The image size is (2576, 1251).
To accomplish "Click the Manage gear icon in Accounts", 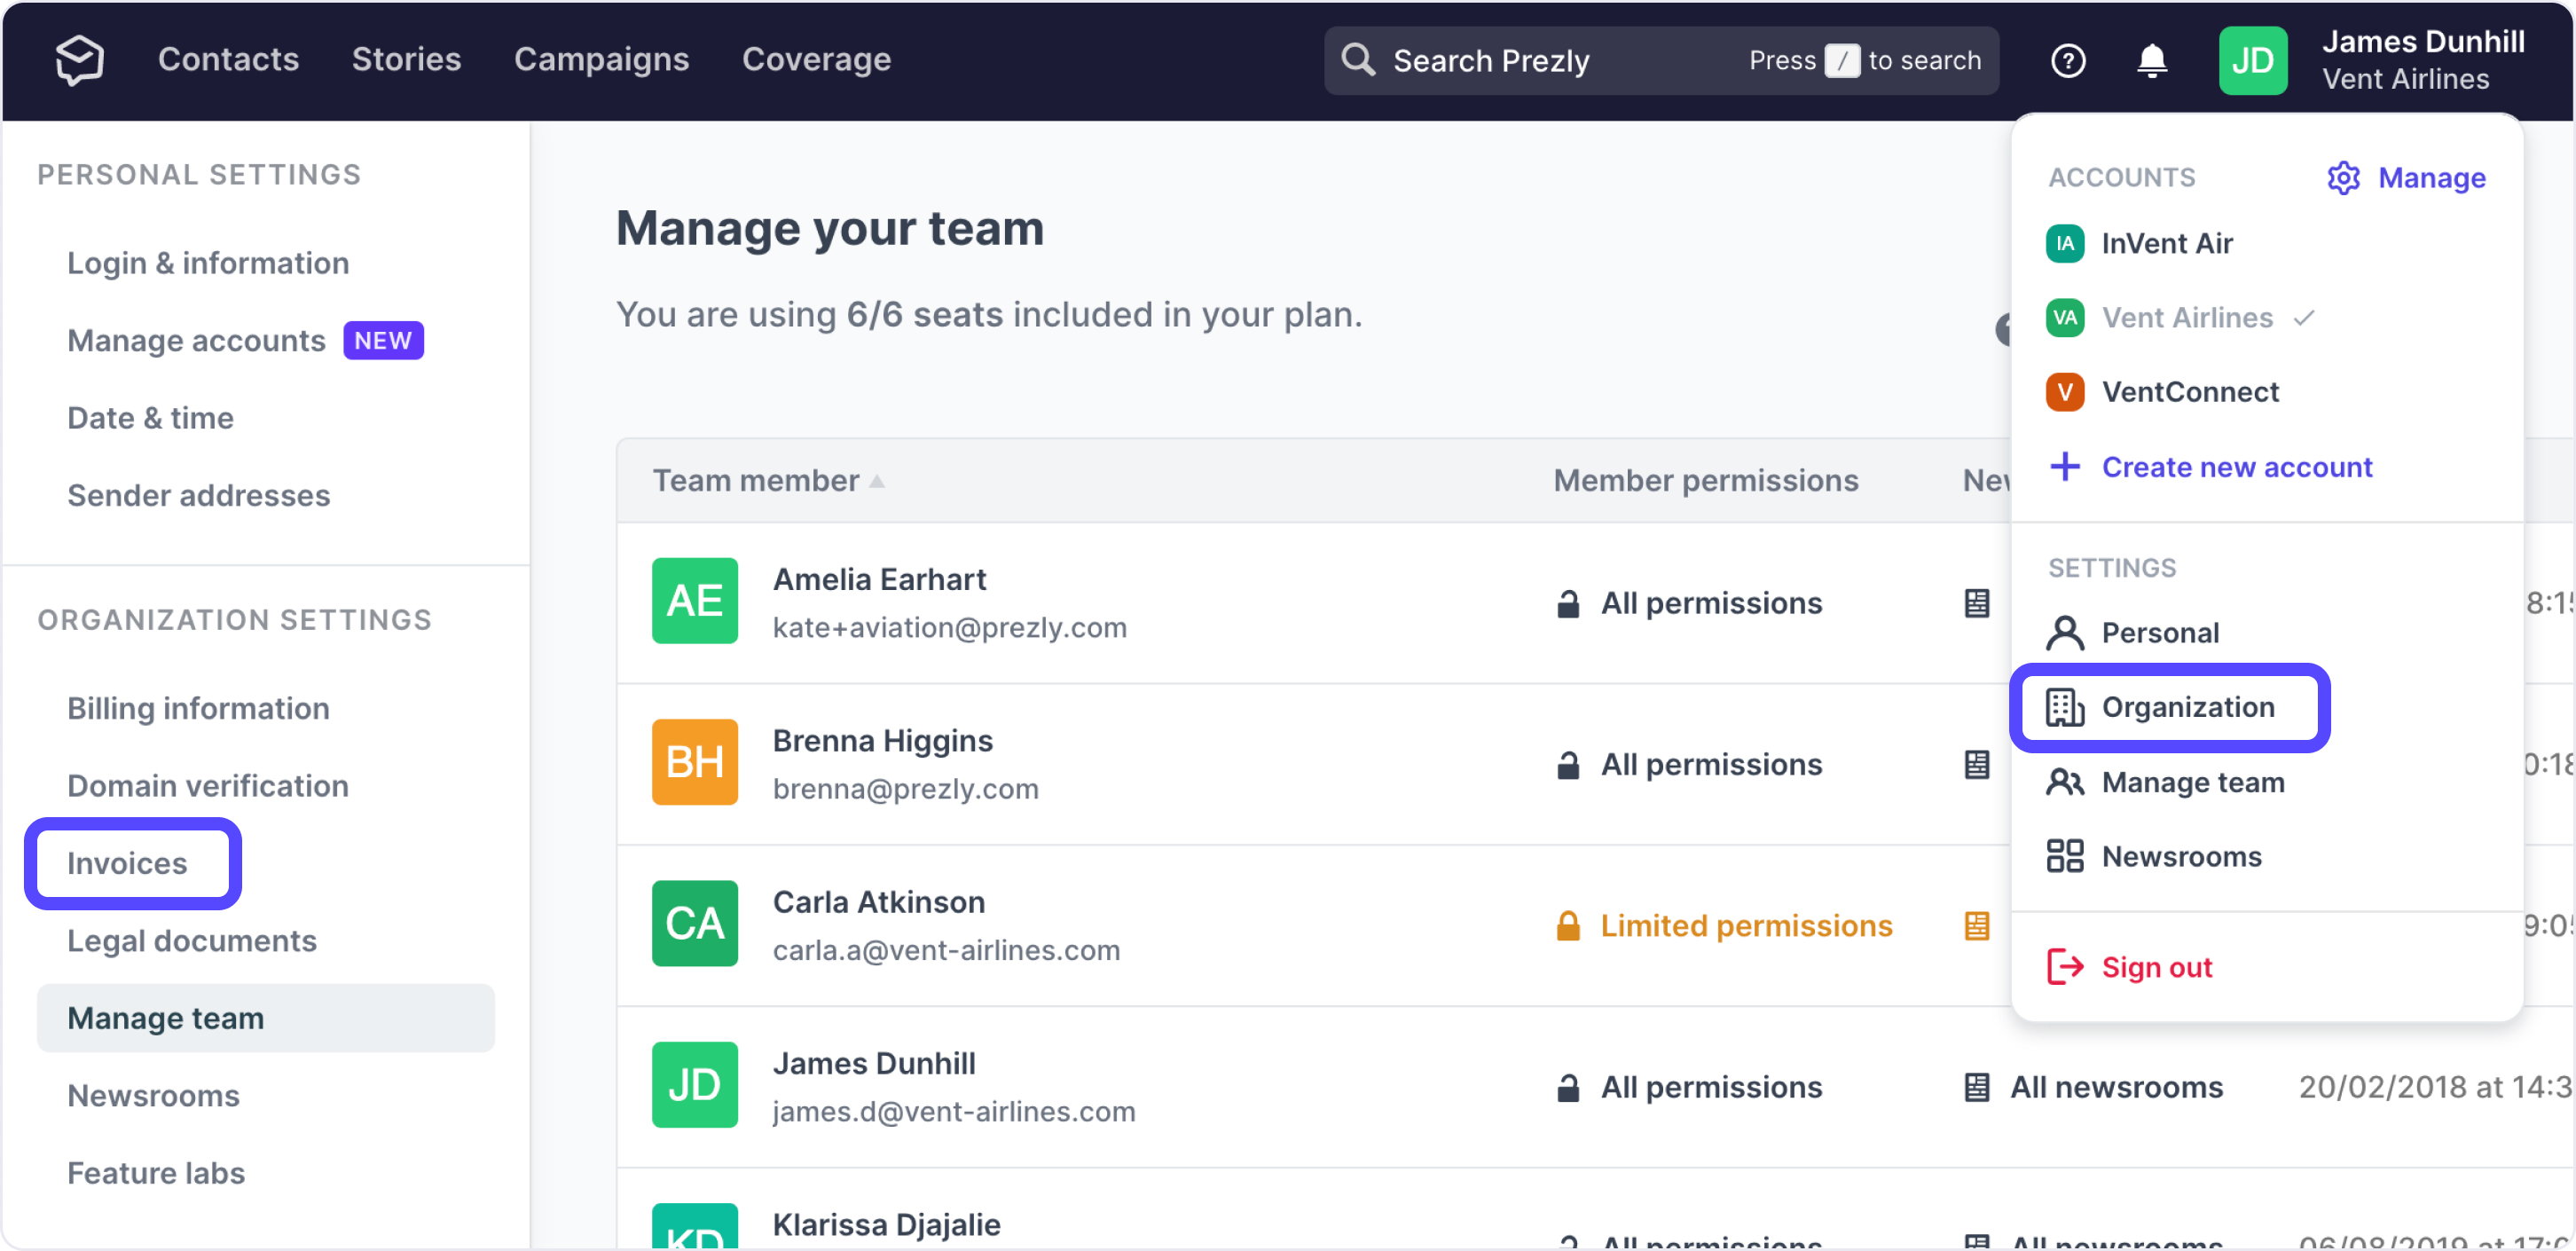I will click(2343, 178).
